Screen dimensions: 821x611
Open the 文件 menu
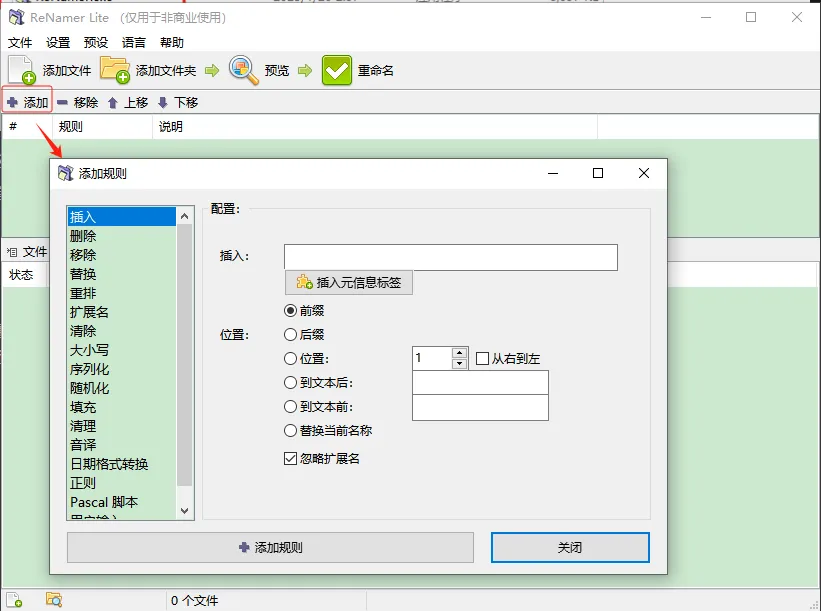pyautogui.click(x=20, y=42)
